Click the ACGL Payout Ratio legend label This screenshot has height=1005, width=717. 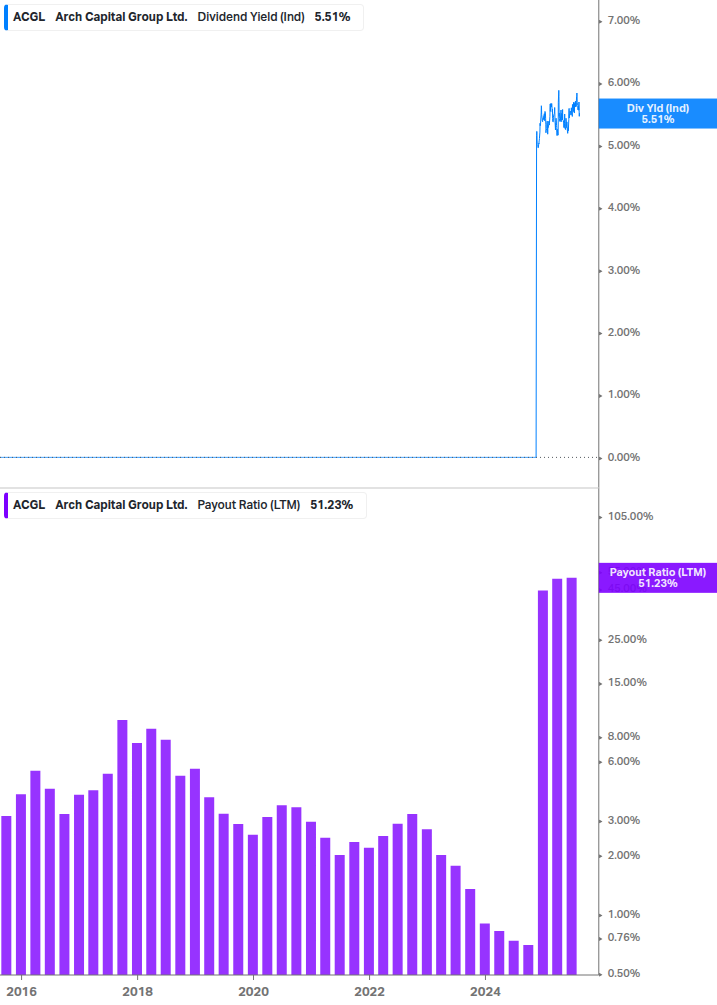185,505
